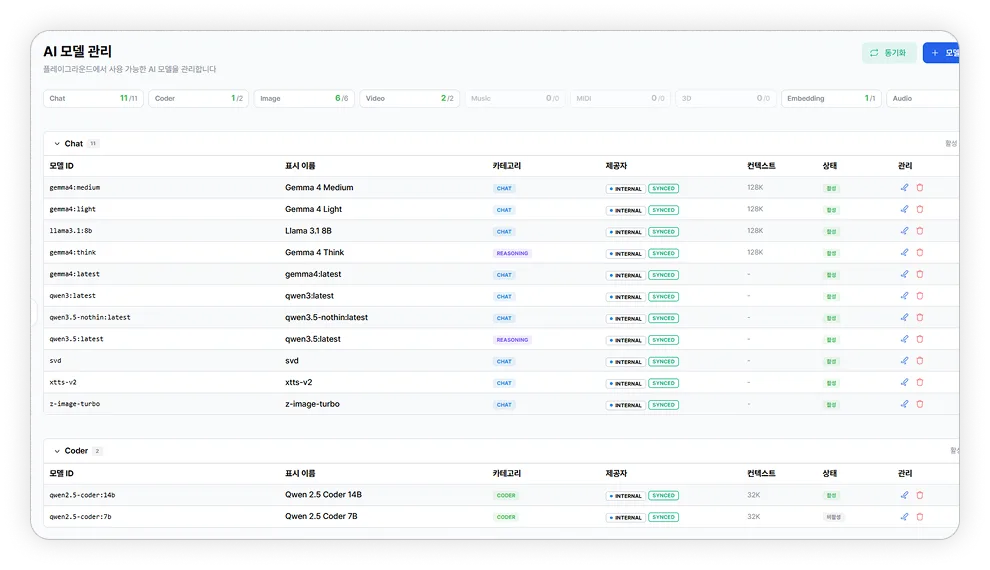Filter by Video category

(409, 98)
